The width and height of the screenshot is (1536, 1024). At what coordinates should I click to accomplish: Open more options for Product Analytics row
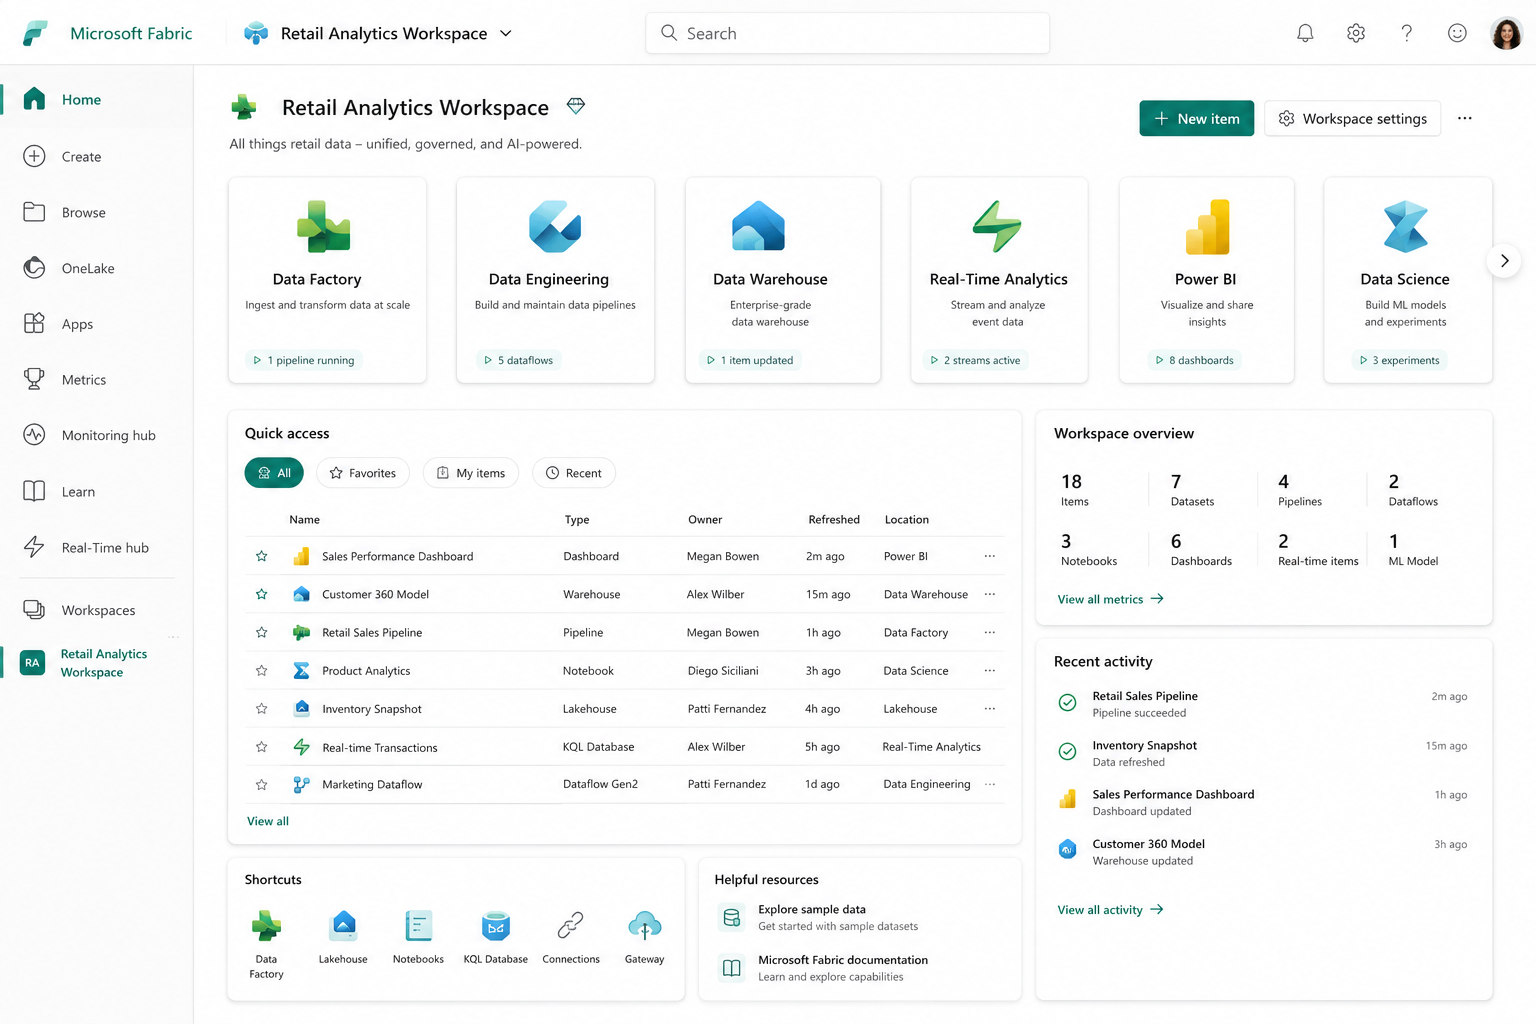pos(990,671)
